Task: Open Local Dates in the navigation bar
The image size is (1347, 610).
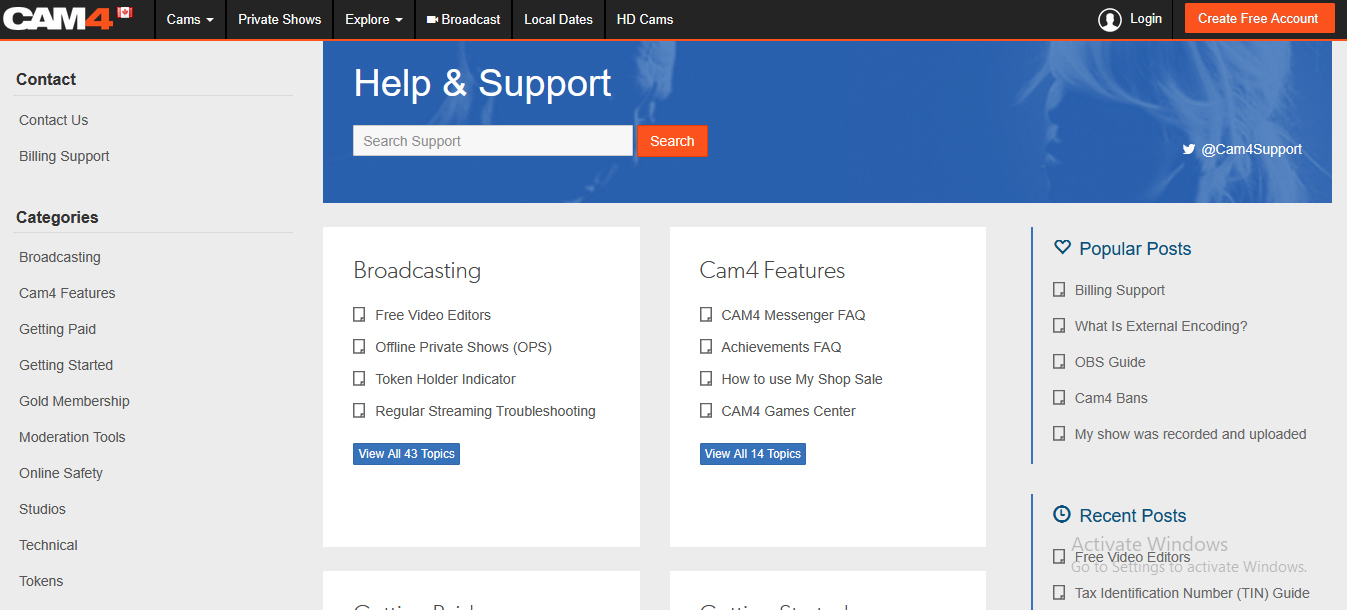Action: 558,19
